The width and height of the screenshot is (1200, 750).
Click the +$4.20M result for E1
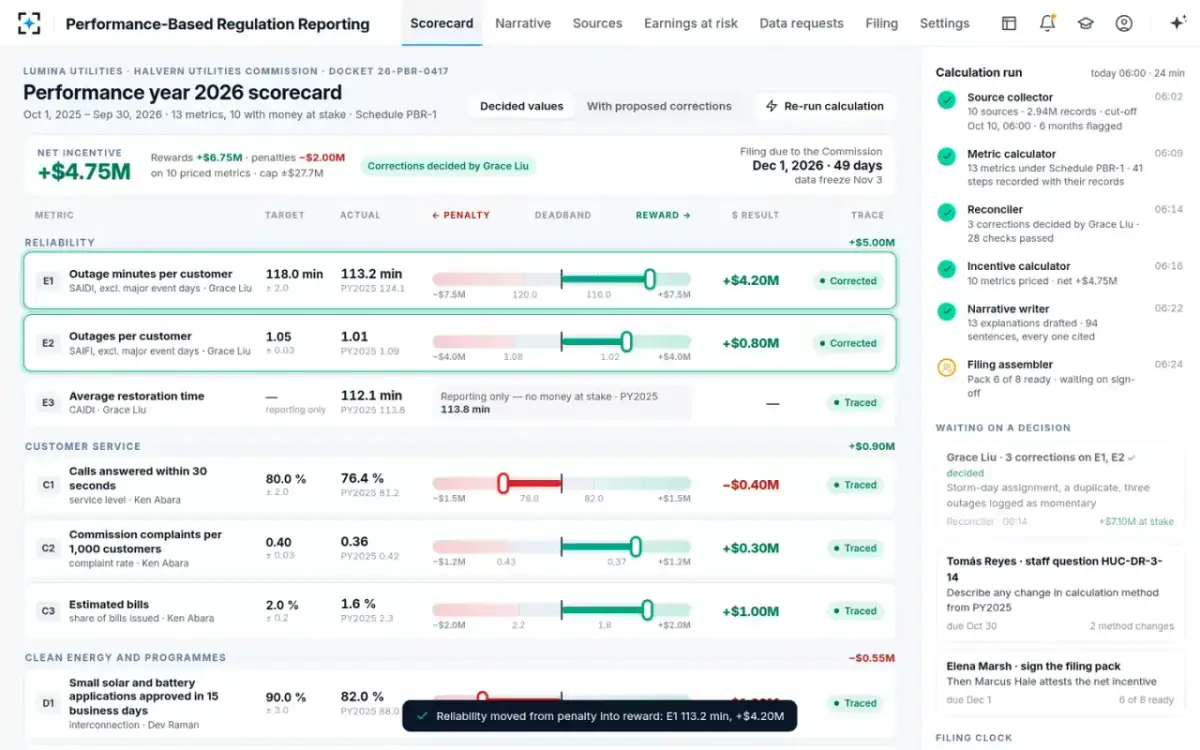tap(751, 281)
